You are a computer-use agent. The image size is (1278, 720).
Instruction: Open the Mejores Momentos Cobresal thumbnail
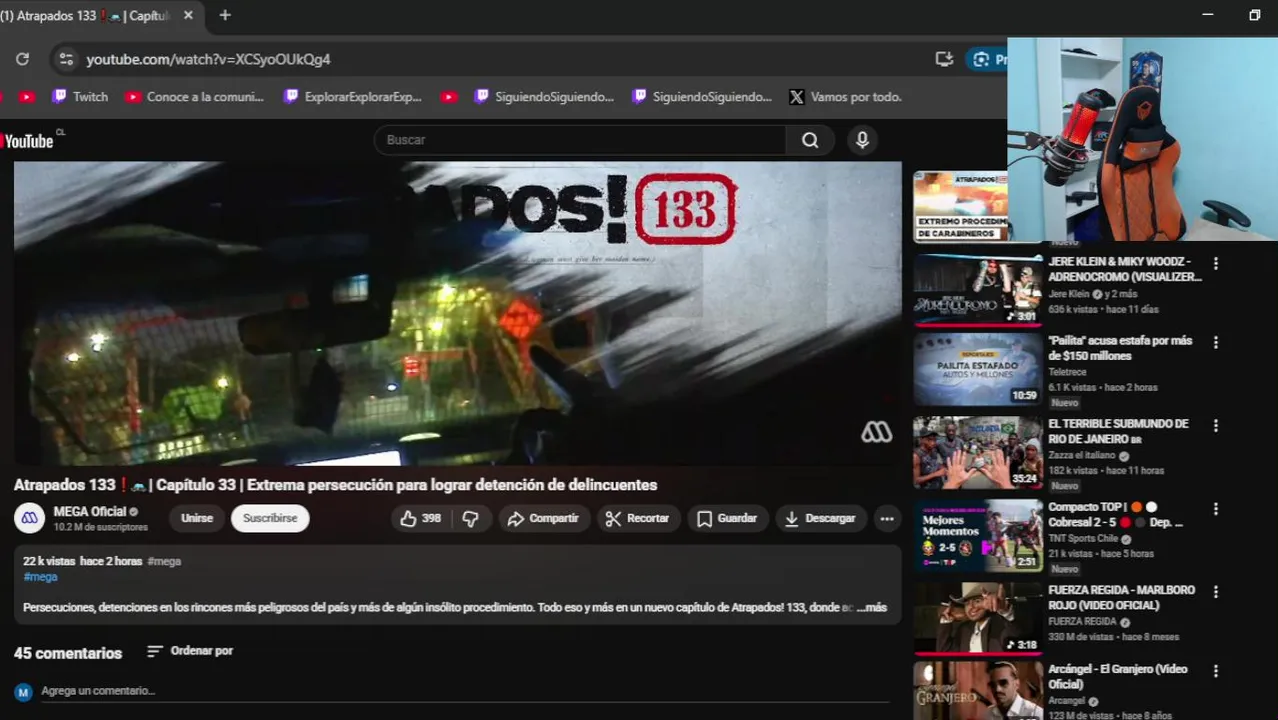(x=978, y=536)
